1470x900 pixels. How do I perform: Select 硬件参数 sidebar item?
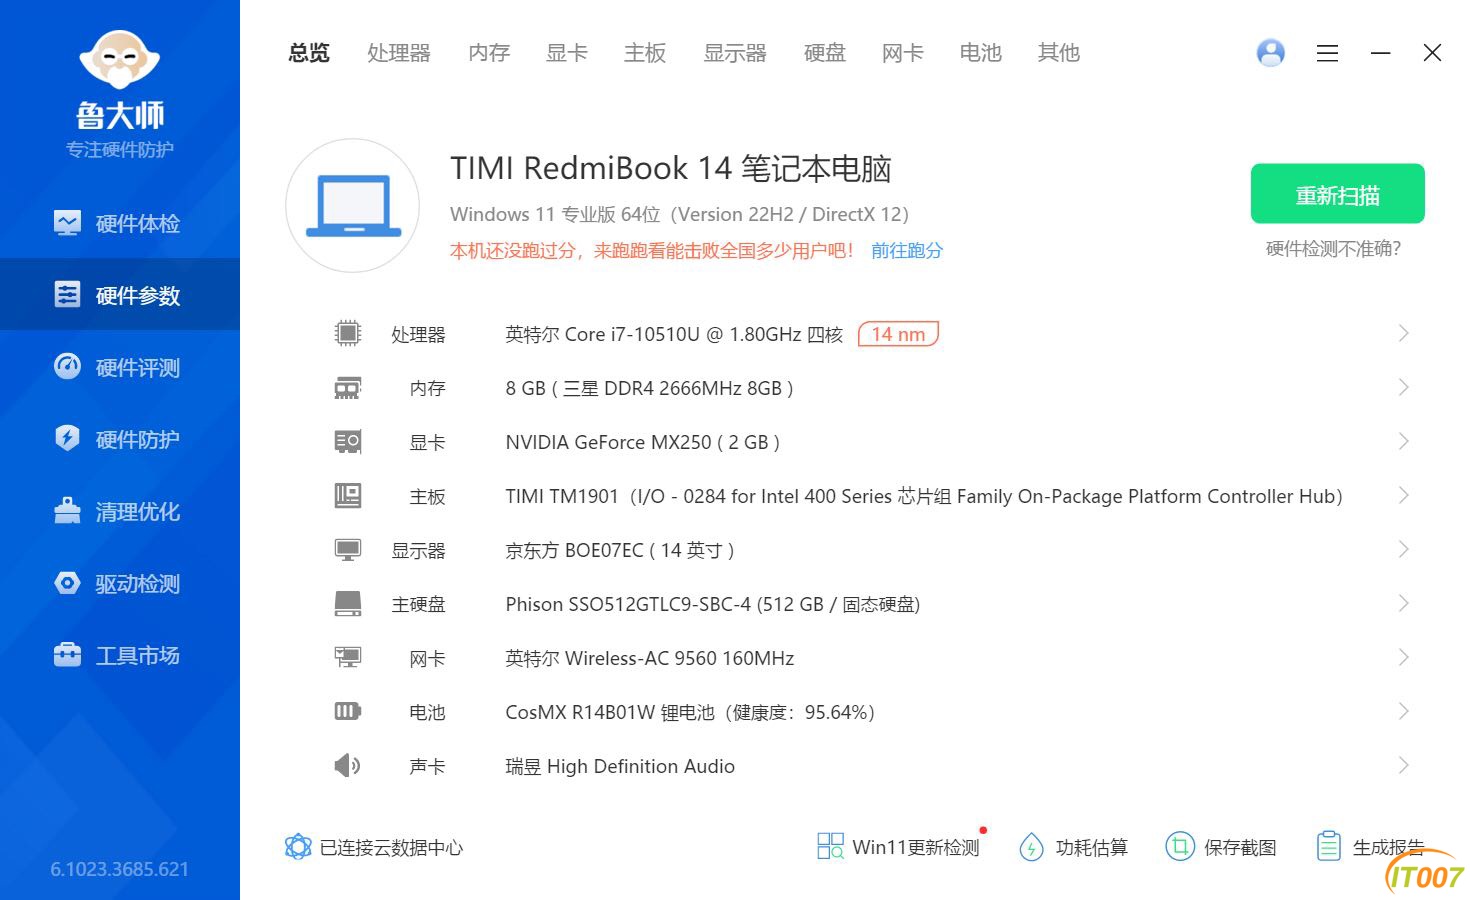click(119, 295)
